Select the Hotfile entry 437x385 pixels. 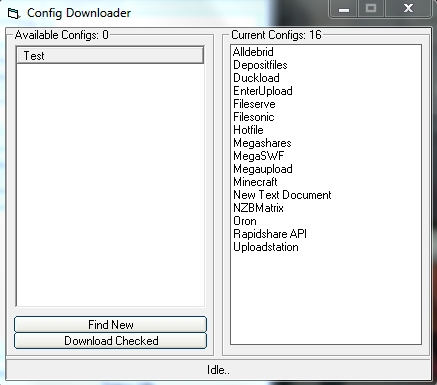pyautogui.click(x=248, y=130)
